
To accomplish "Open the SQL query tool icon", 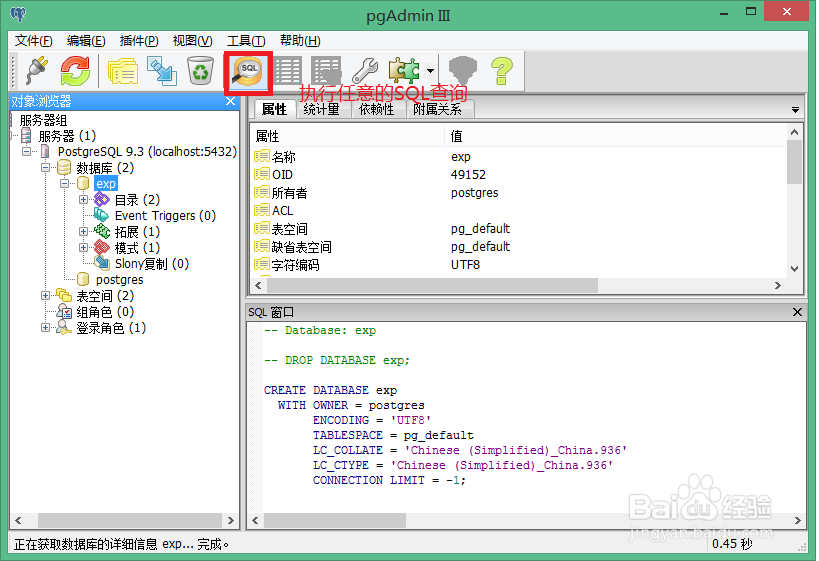I will pos(248,72).
